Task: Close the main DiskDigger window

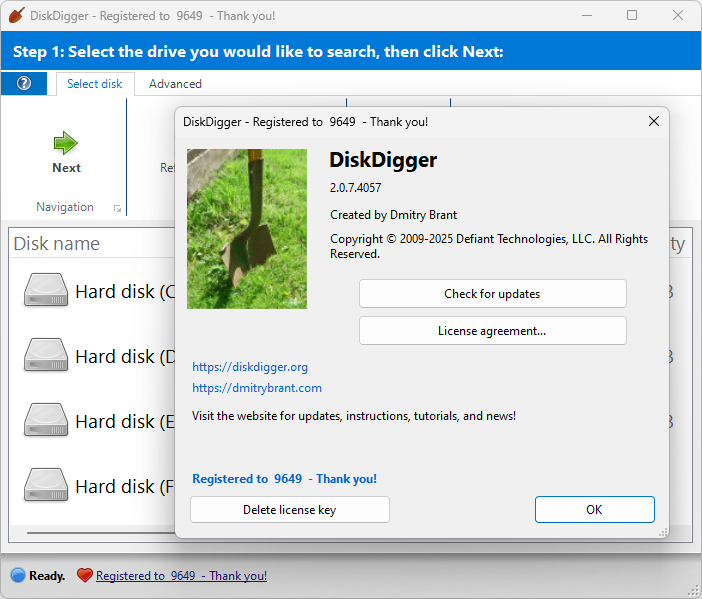Action: point(678,15)
